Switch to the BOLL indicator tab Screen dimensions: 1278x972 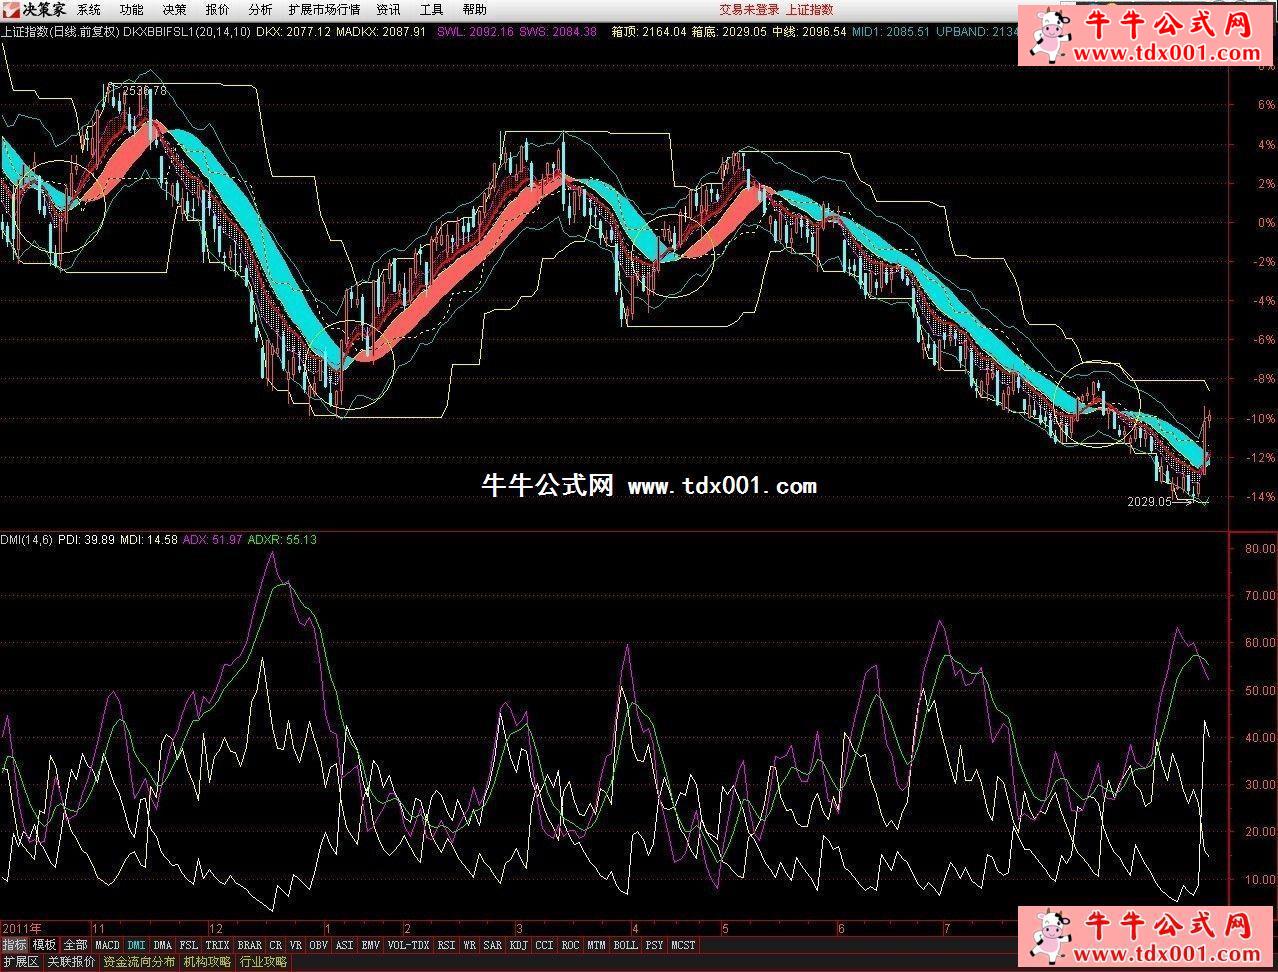pyautogui.click(x=625, y=945)
